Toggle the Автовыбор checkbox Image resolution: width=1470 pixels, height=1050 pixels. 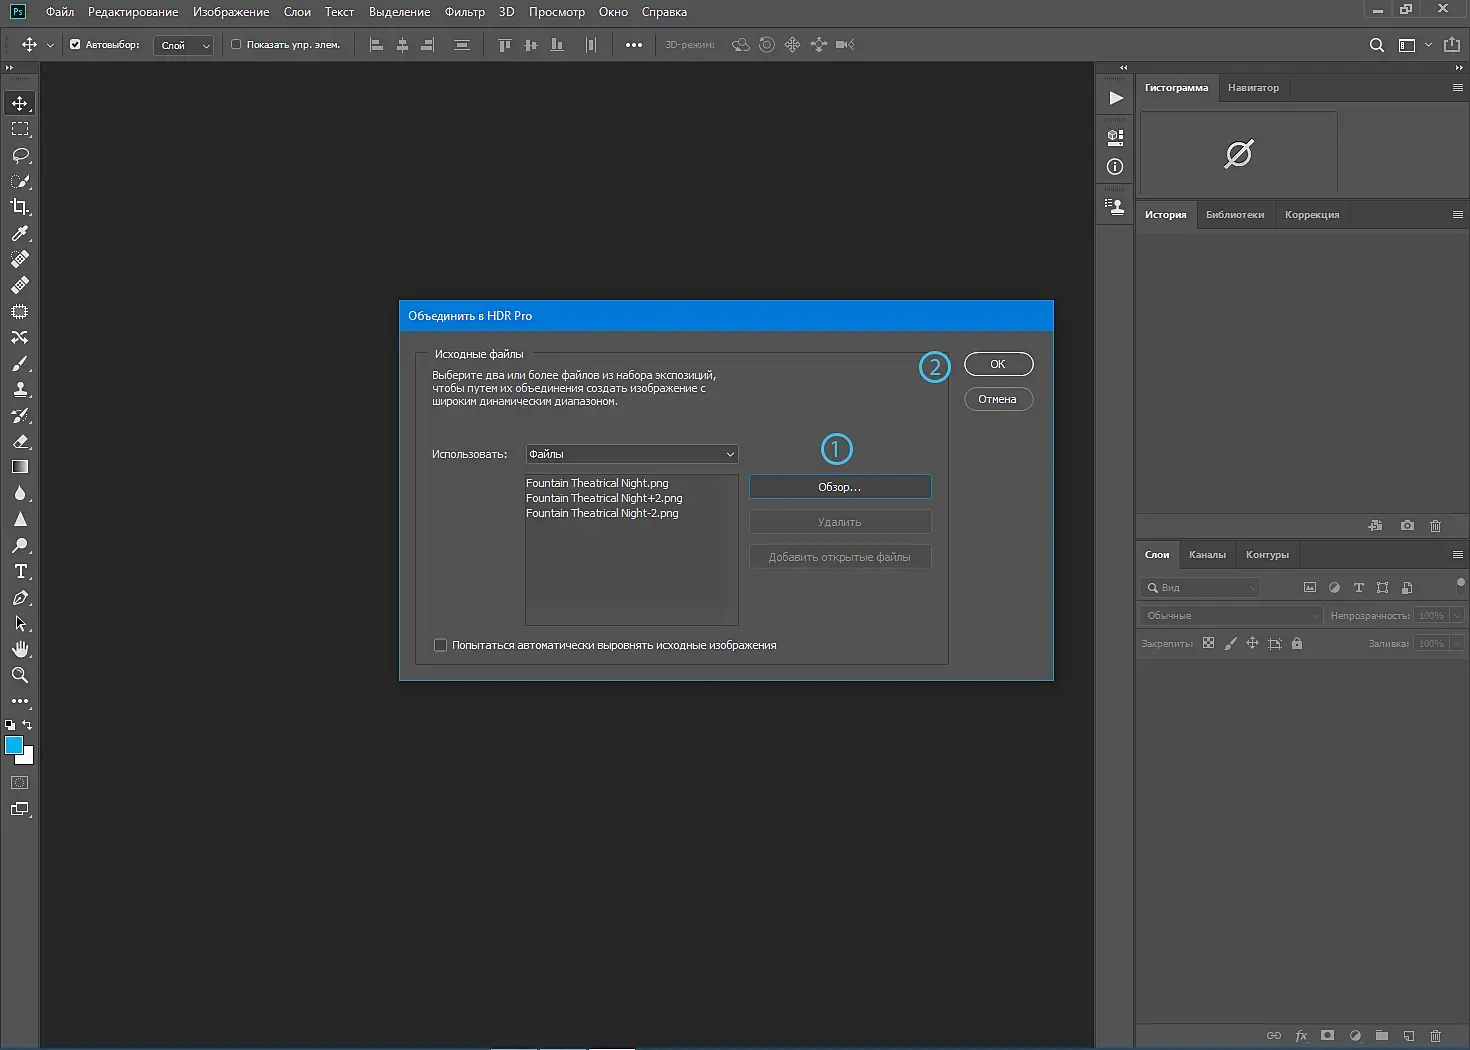point(75,44)
